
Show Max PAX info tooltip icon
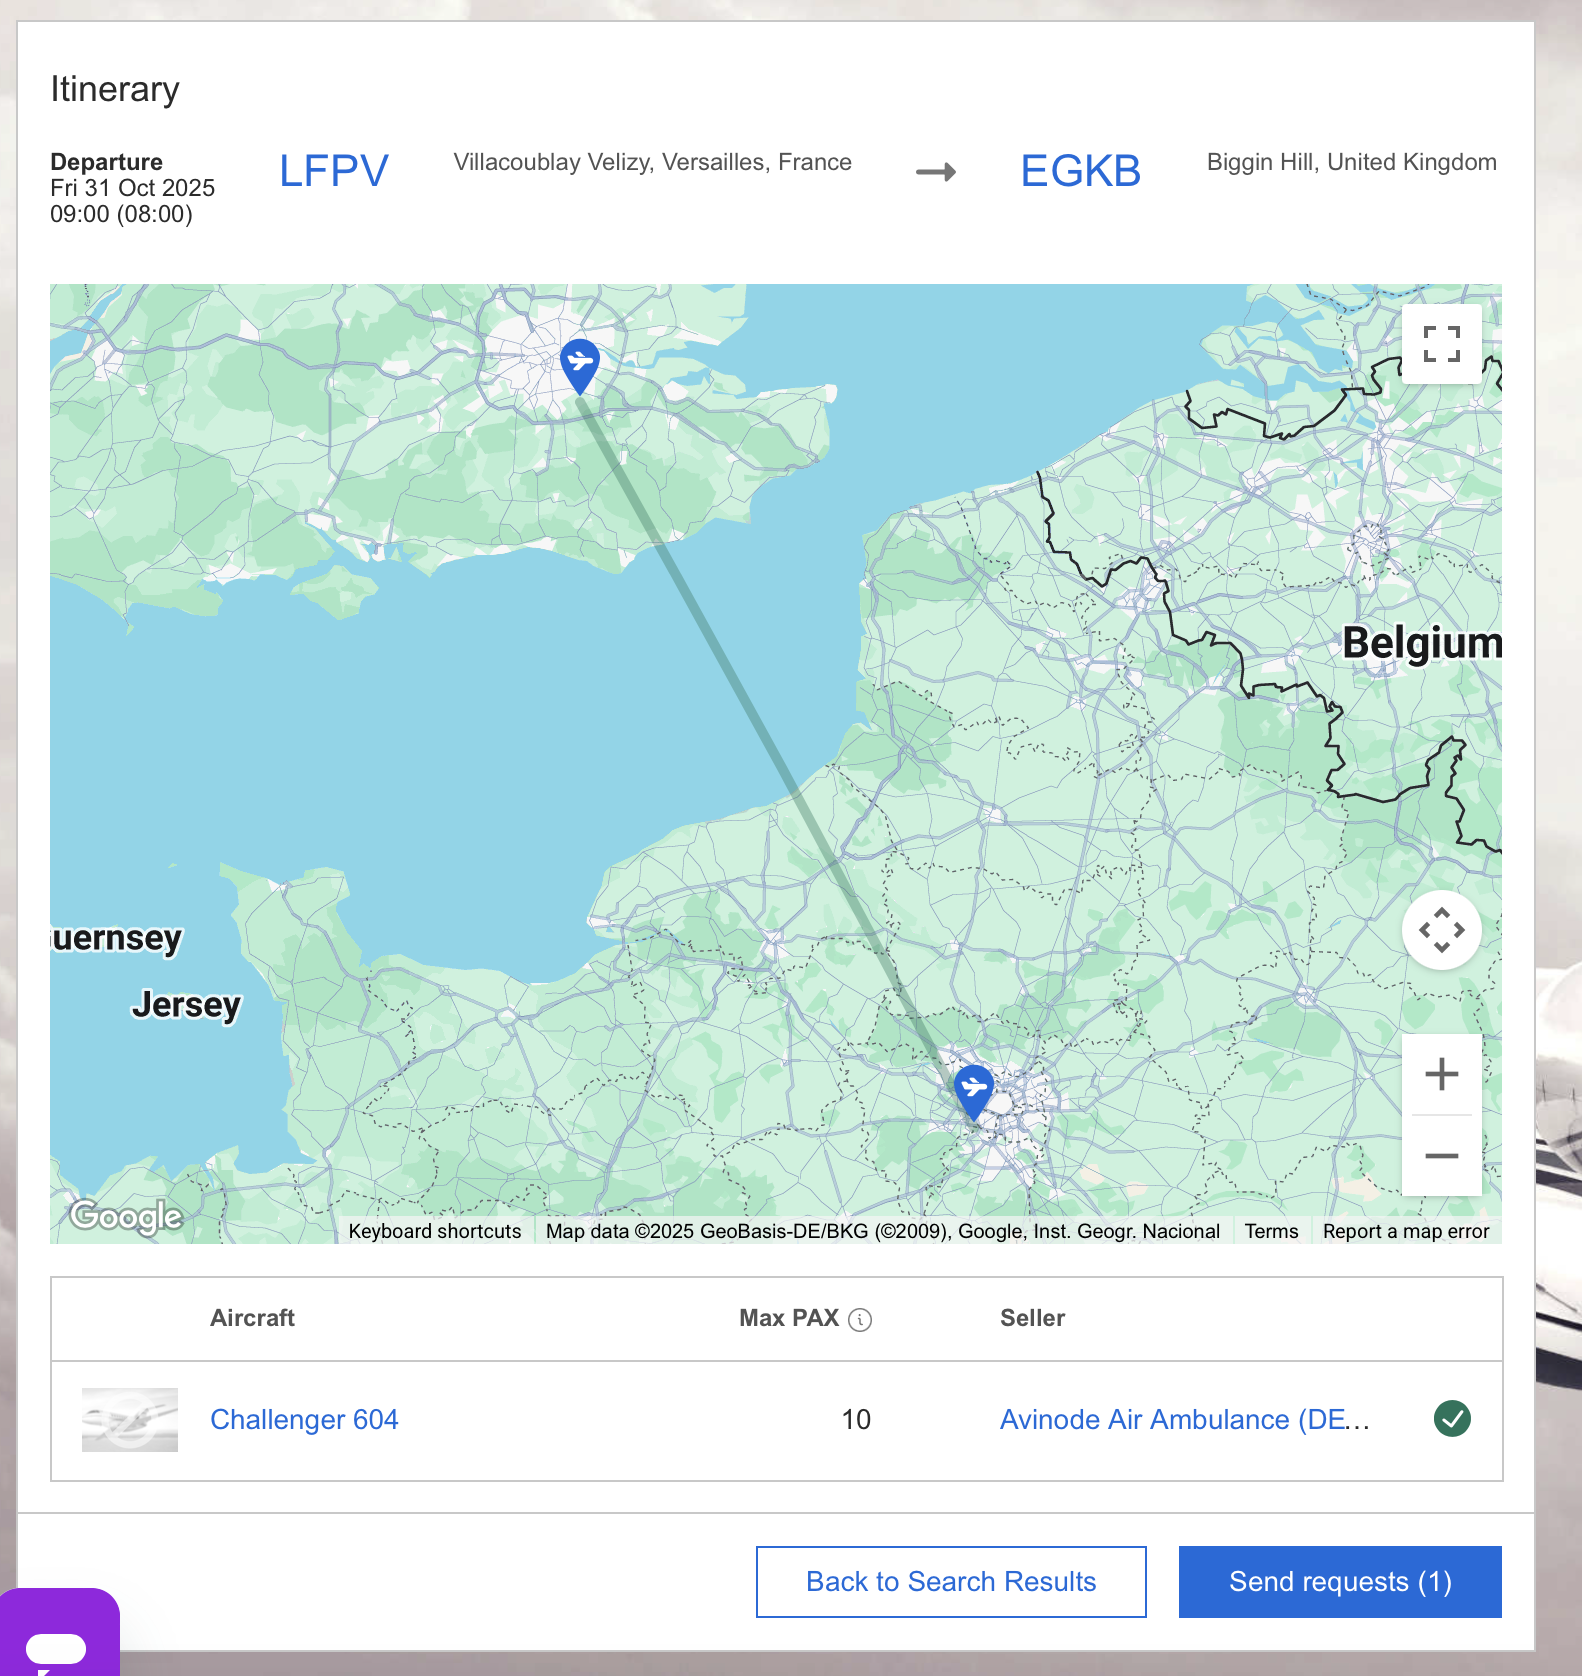pos(860,1320)
